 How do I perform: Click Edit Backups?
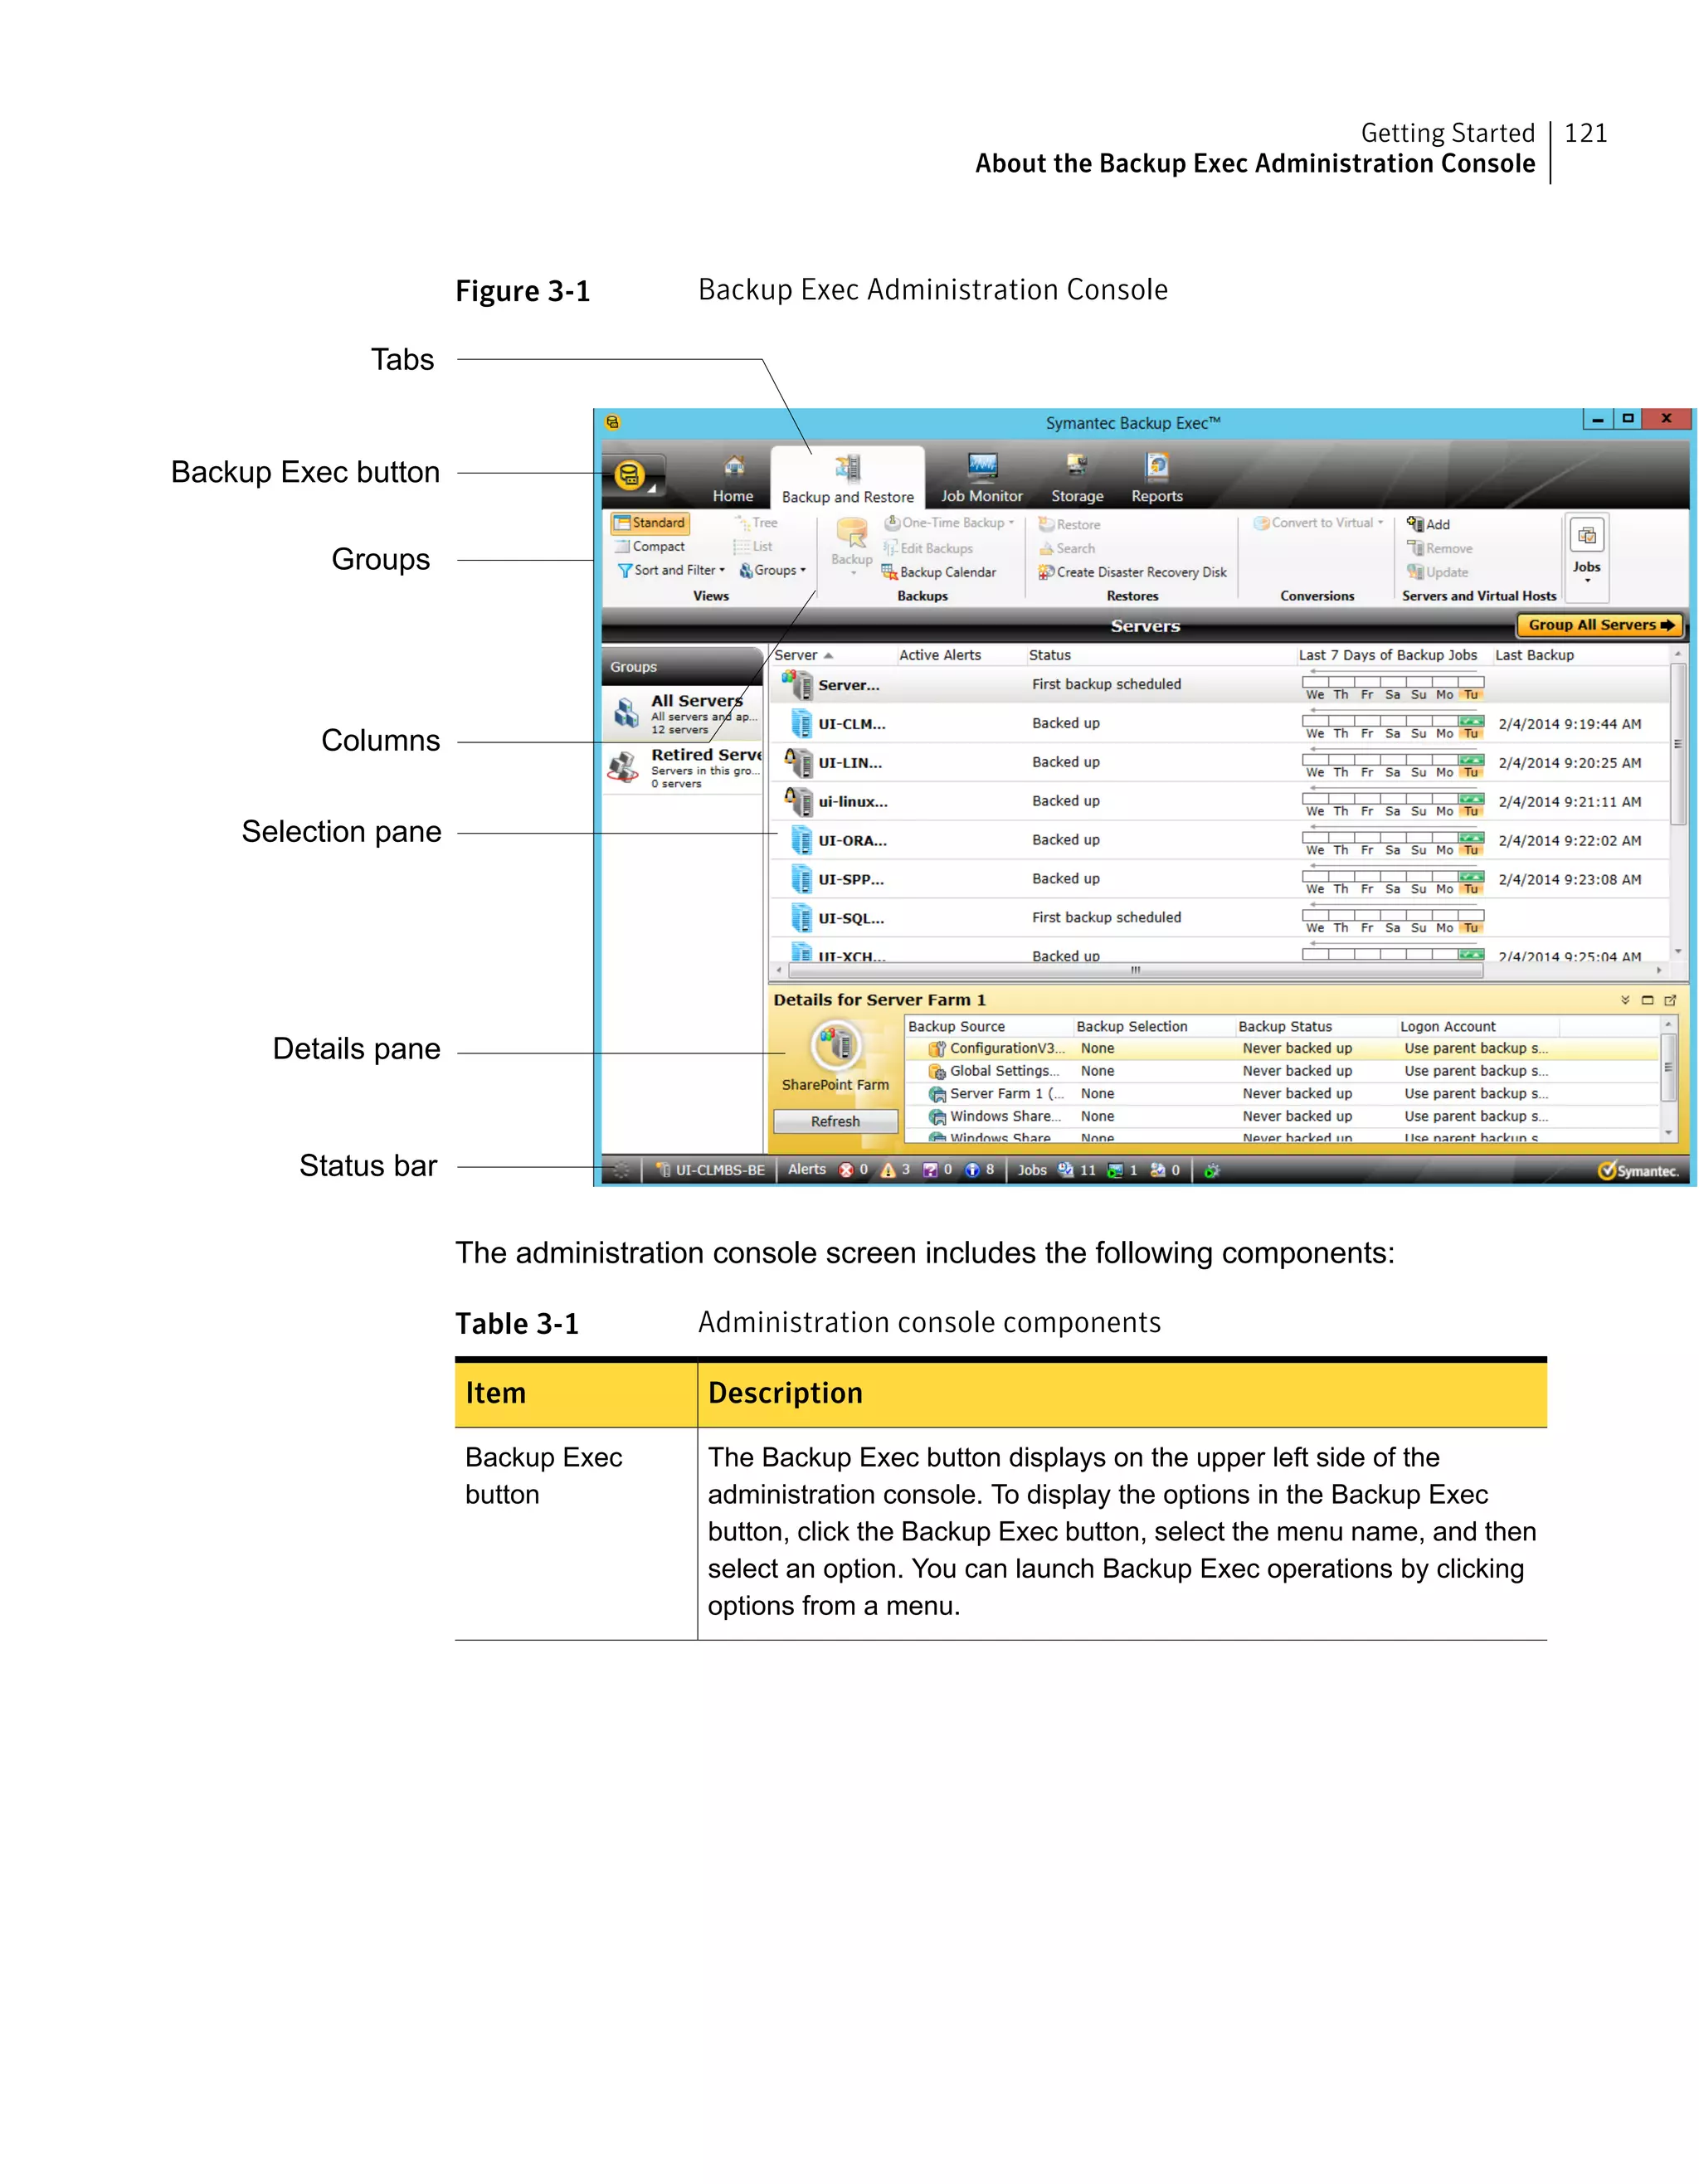click(x=928, y=548)
